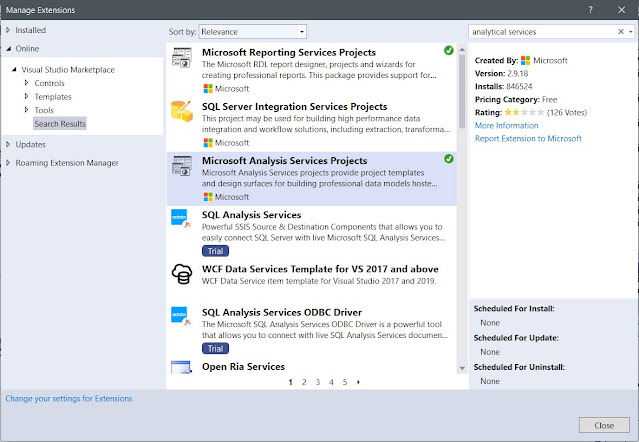Click the SQL Server Integration Services icon

click(x=182, y=111)
